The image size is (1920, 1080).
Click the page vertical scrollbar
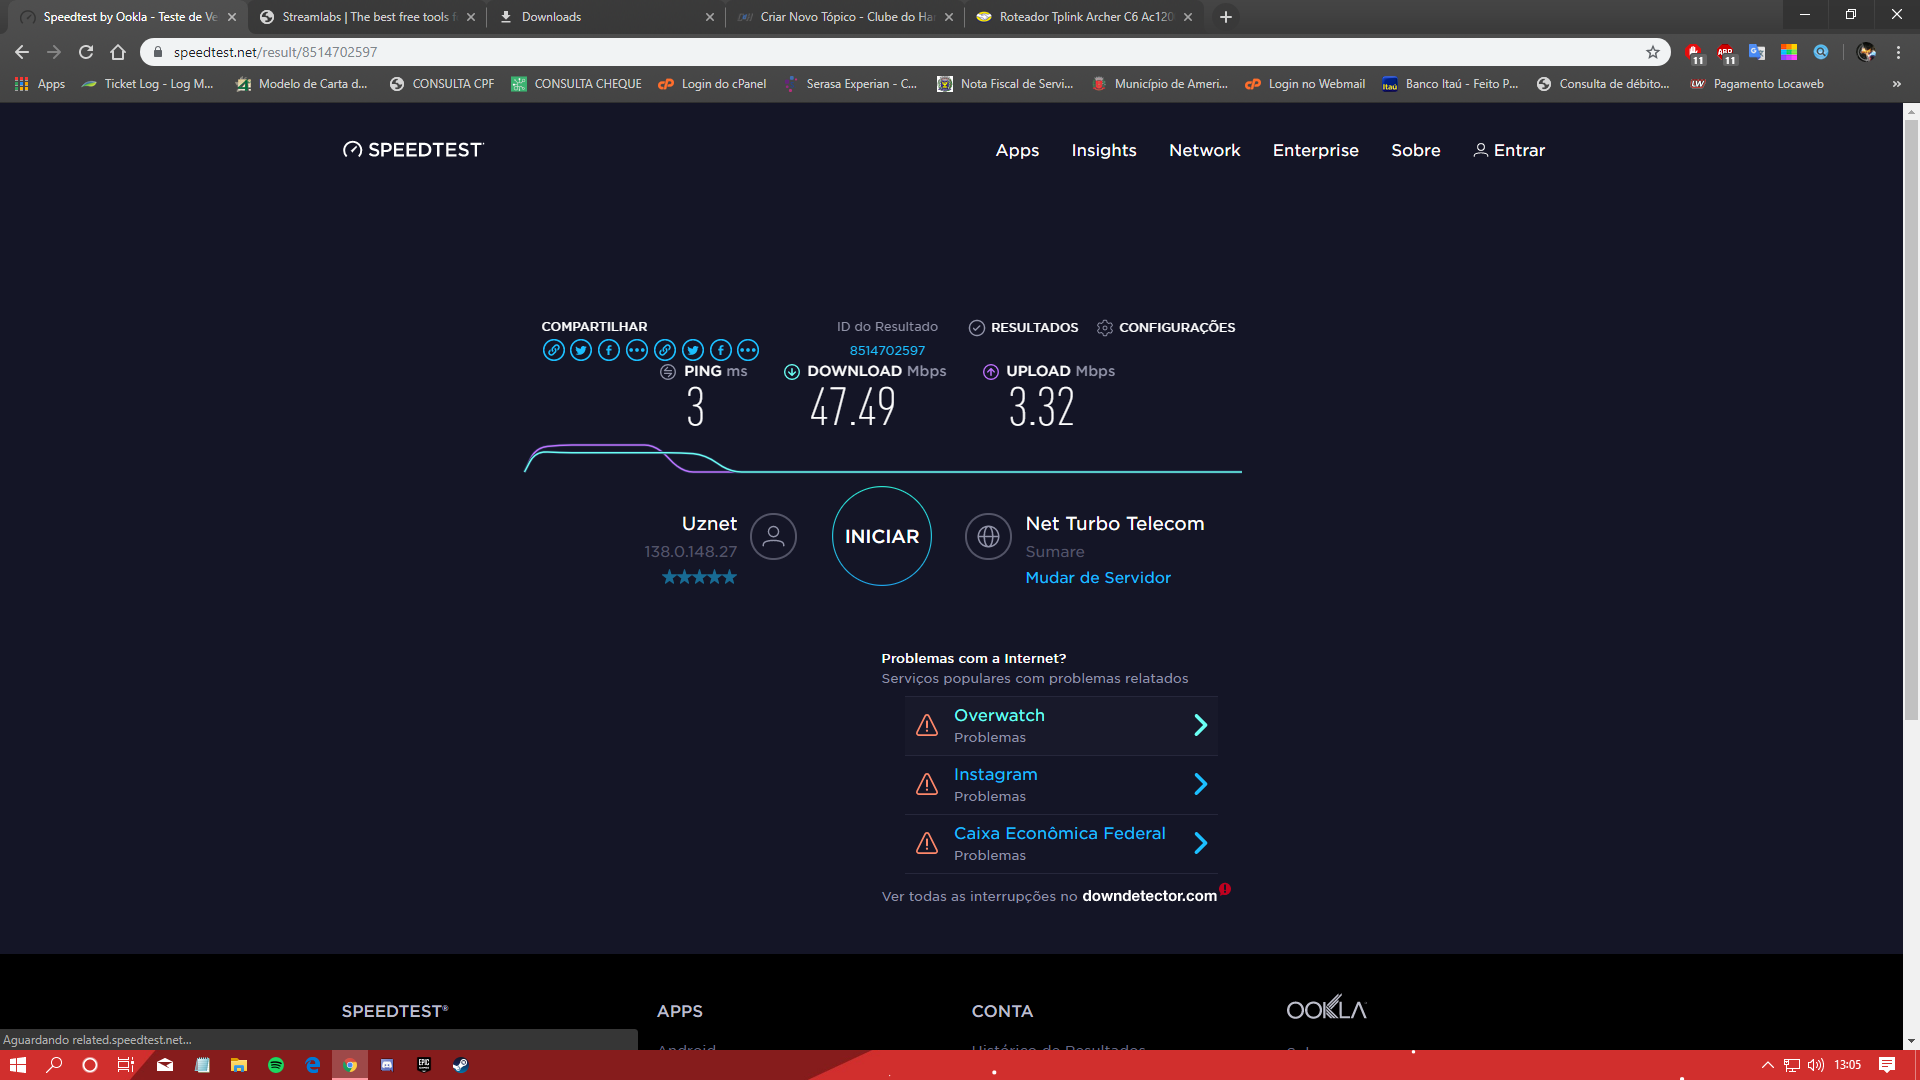[x=1911, y=420]
